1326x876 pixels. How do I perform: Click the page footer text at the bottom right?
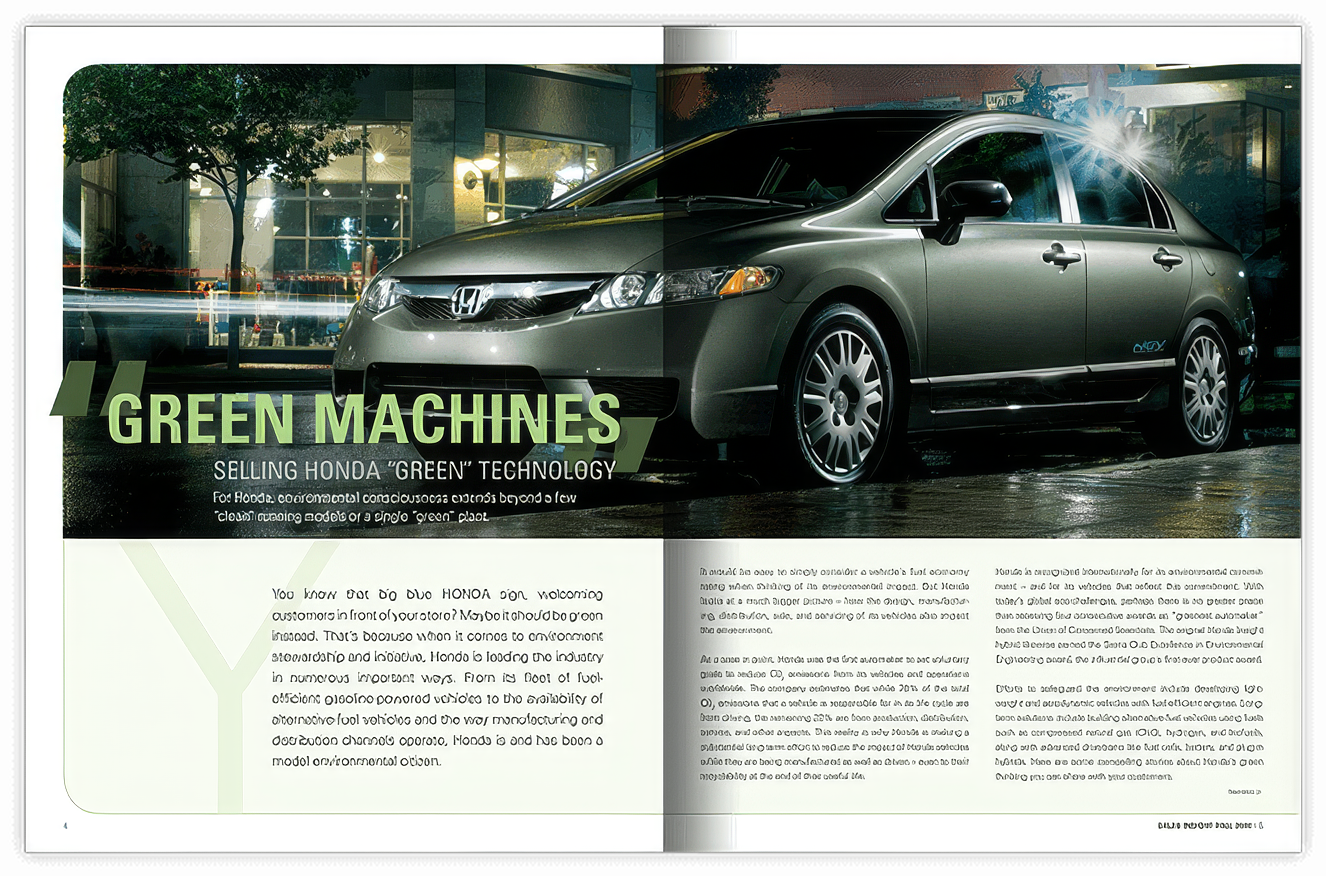pos(1210,826)
